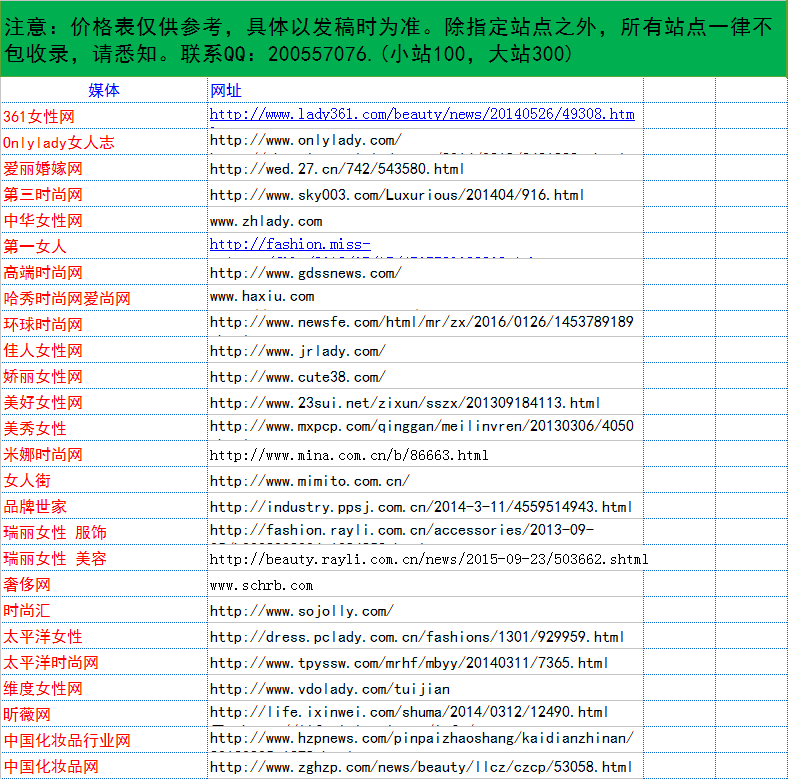Open the fashion.miss- hyperlink

click(x=290, y=244)
